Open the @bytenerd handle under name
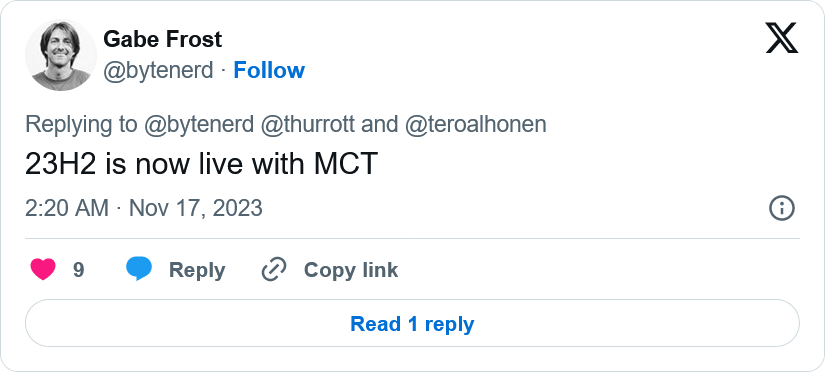 pos(158,71)
